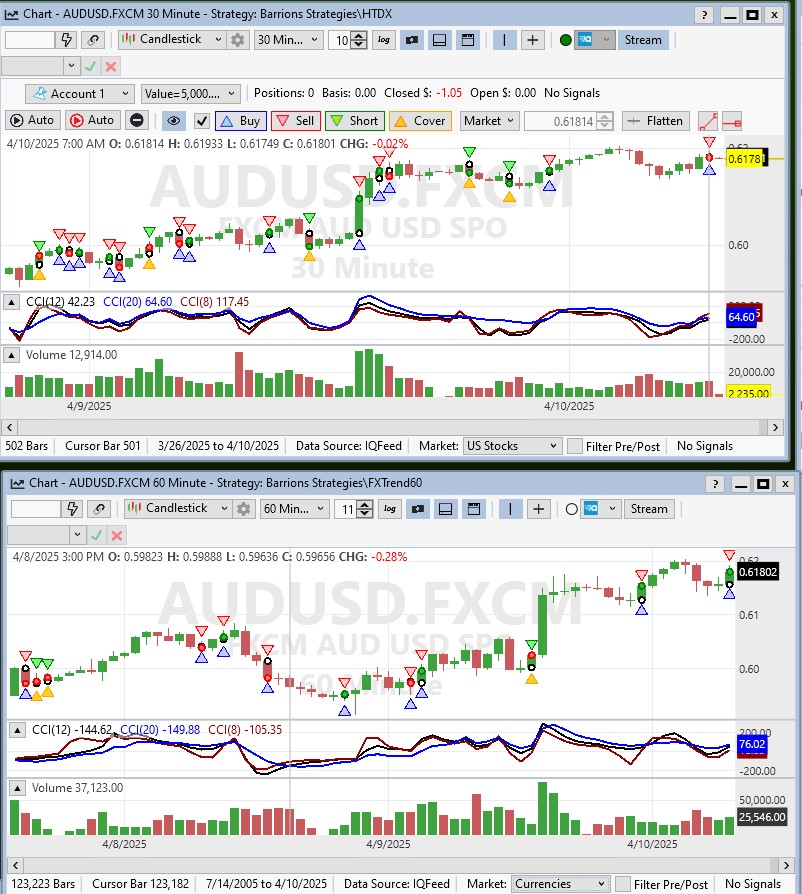Toggle Filter Pre/Post in 60 Minute chart

(623, 884)
